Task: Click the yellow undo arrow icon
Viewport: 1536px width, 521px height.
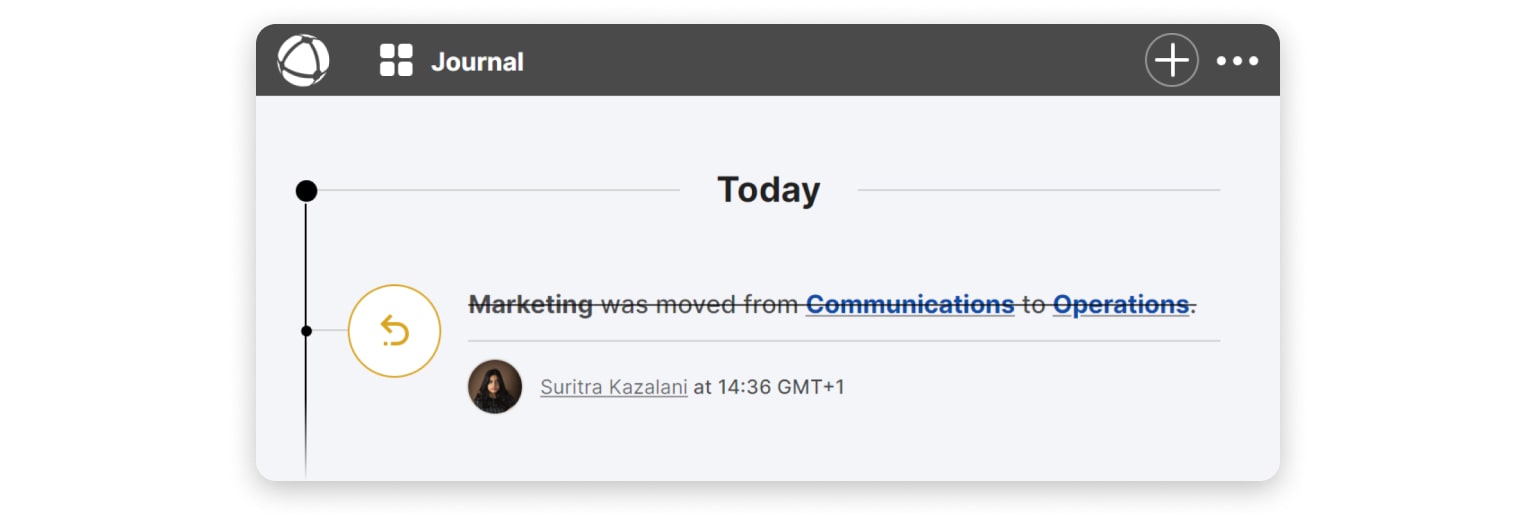Action: (395, 331)
